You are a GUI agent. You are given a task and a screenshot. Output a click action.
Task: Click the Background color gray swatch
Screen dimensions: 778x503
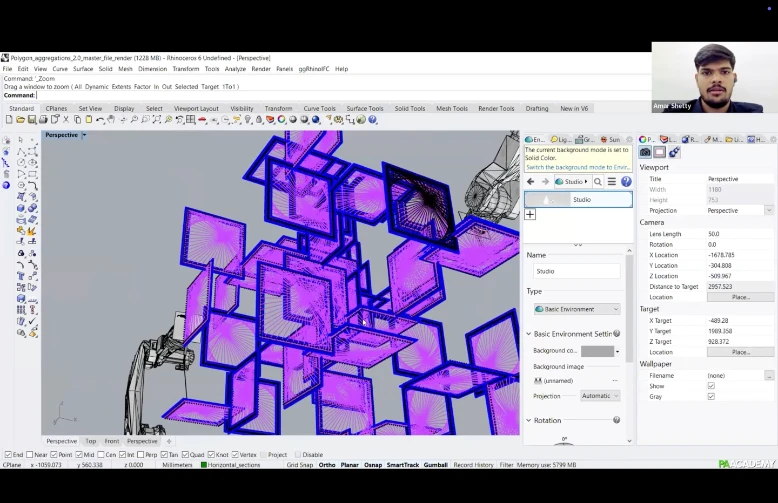[x=597, y=351]
